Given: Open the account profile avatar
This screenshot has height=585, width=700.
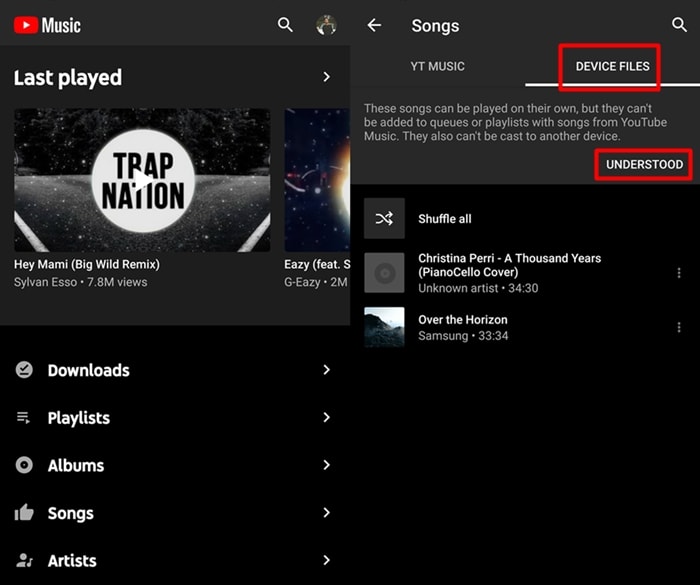Looking at the screenshot, I should 326,25.
